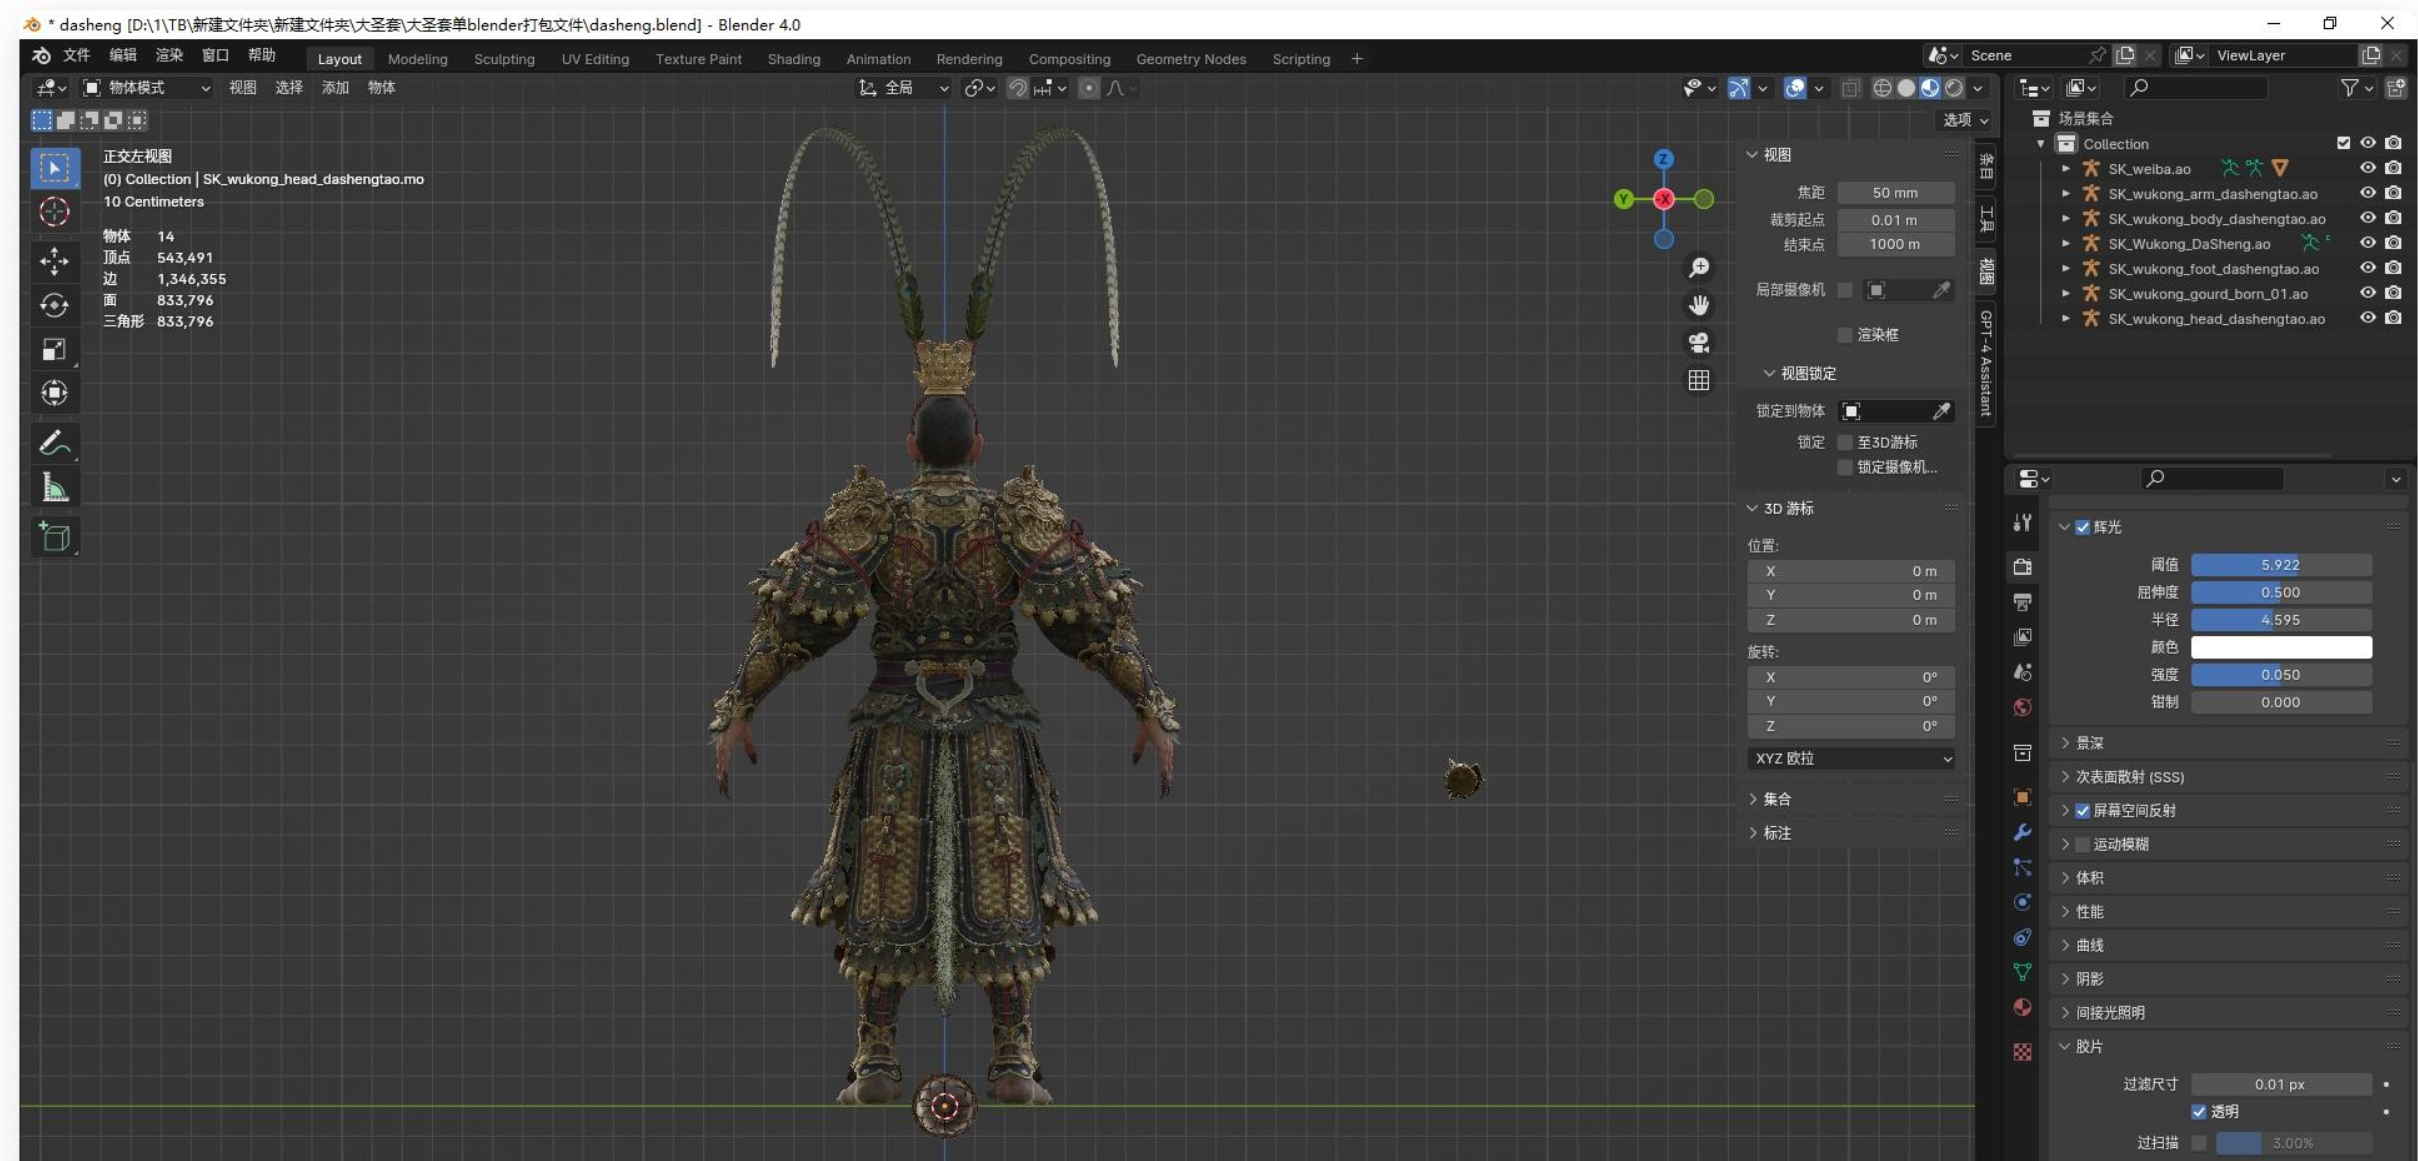Select the Annotate pencil tool
This screenshot has height=1161, width=2418.
click(x=54, y=443)
